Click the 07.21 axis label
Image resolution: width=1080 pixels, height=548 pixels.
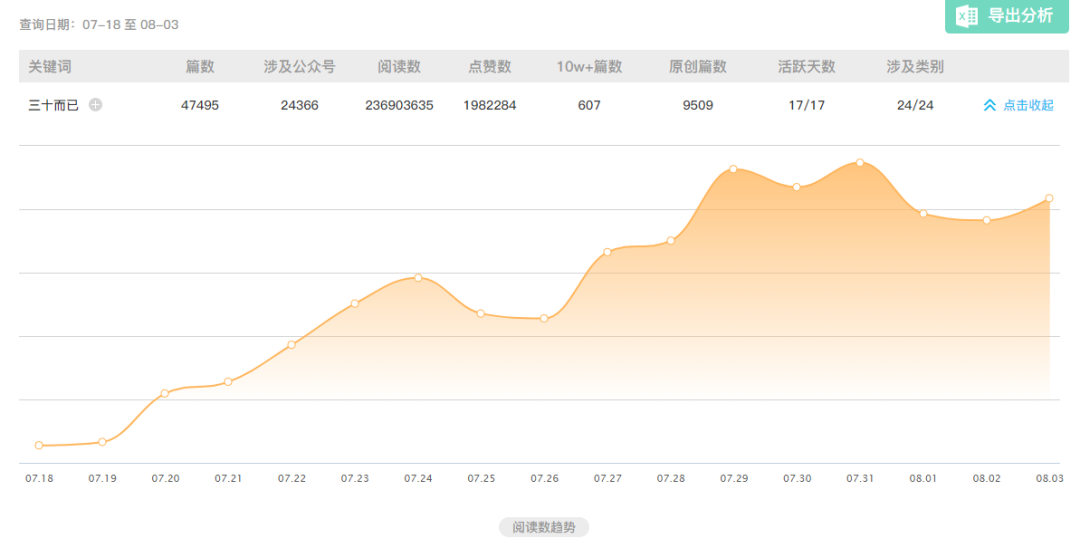tap(229, 478)
